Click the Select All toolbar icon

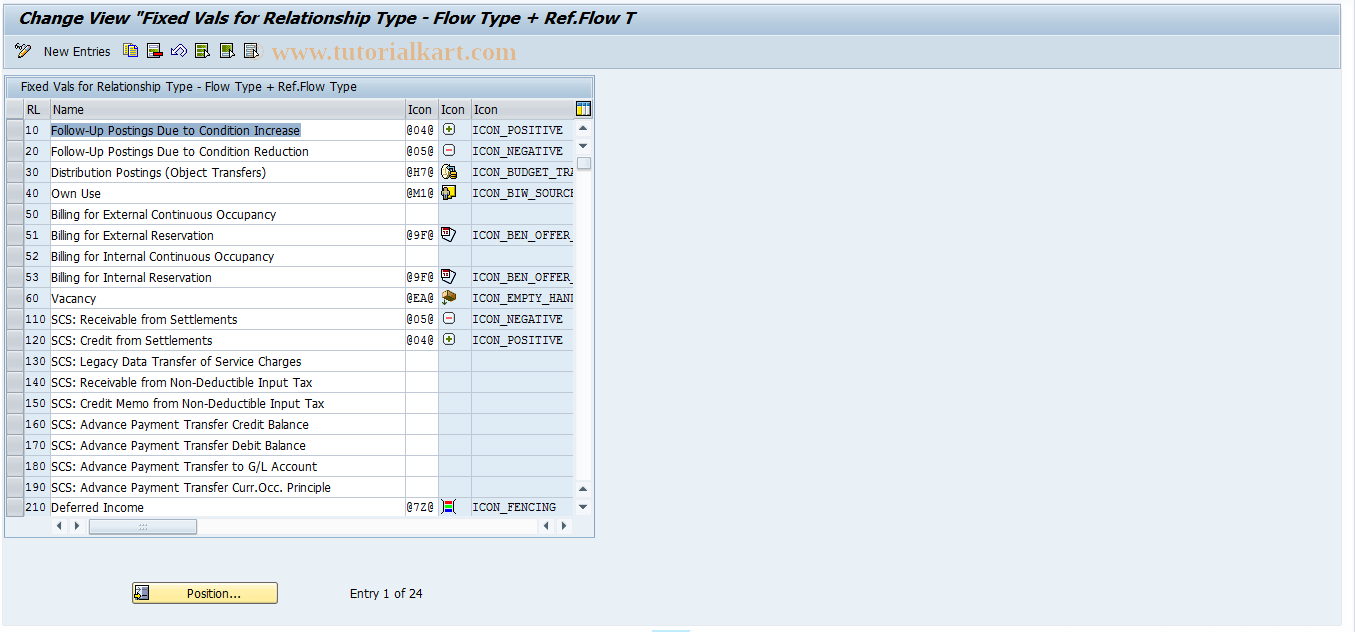click(x=203, y=51)
